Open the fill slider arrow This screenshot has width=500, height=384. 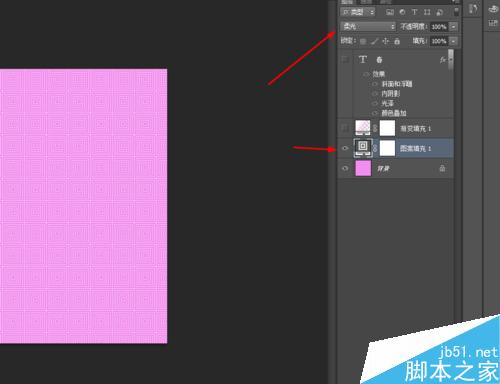[x=454, y=41]
